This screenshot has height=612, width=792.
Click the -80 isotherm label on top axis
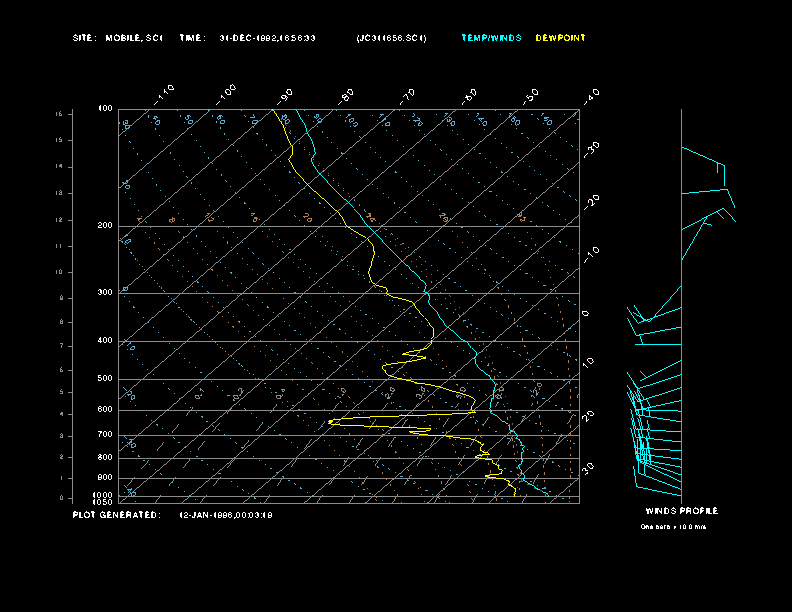(x=346, y=96)
